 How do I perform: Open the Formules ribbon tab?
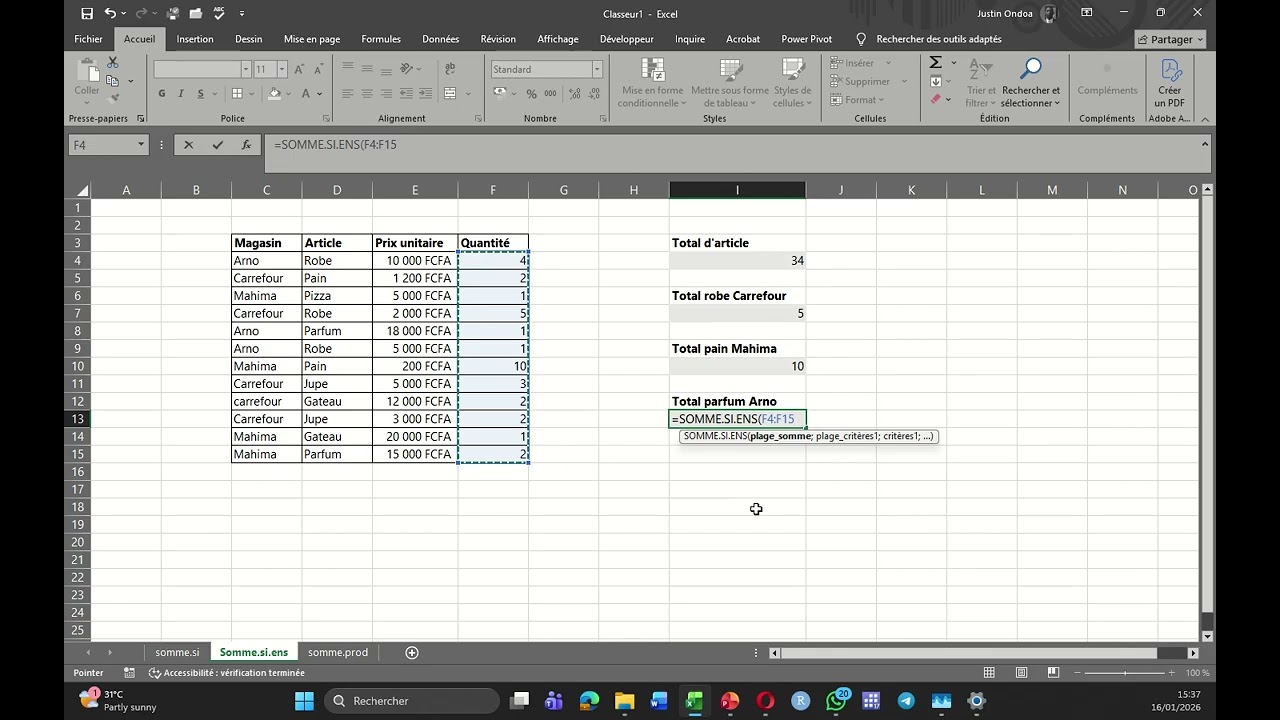(381, 39)
